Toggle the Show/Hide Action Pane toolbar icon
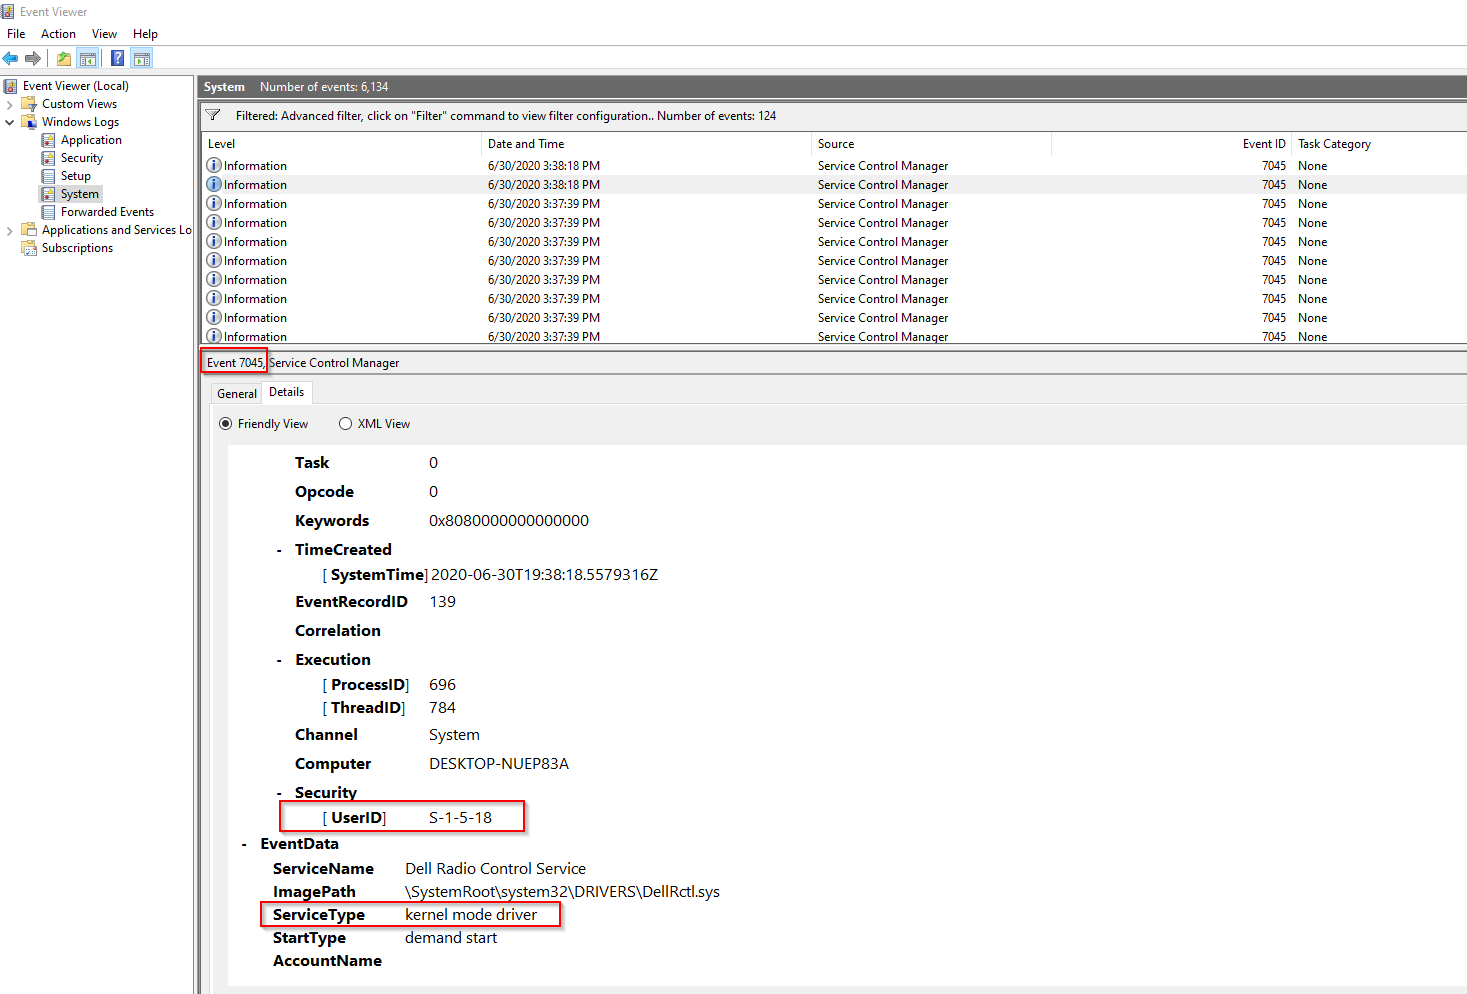Image resolution: width=1467 pixels, height=994 pixels. coord(142,58)
